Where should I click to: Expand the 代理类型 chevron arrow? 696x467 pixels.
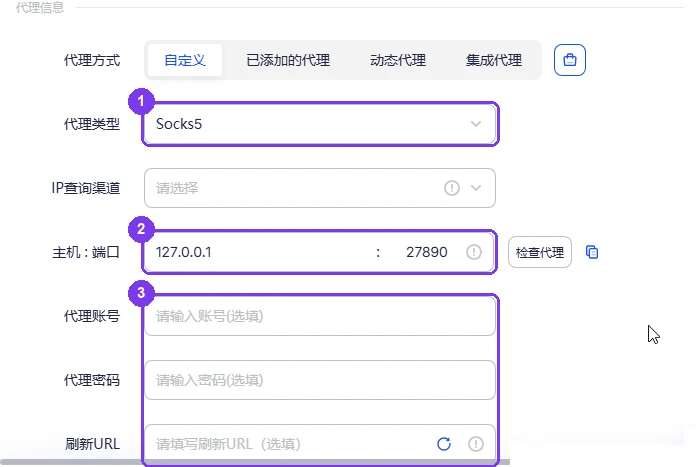476,124
